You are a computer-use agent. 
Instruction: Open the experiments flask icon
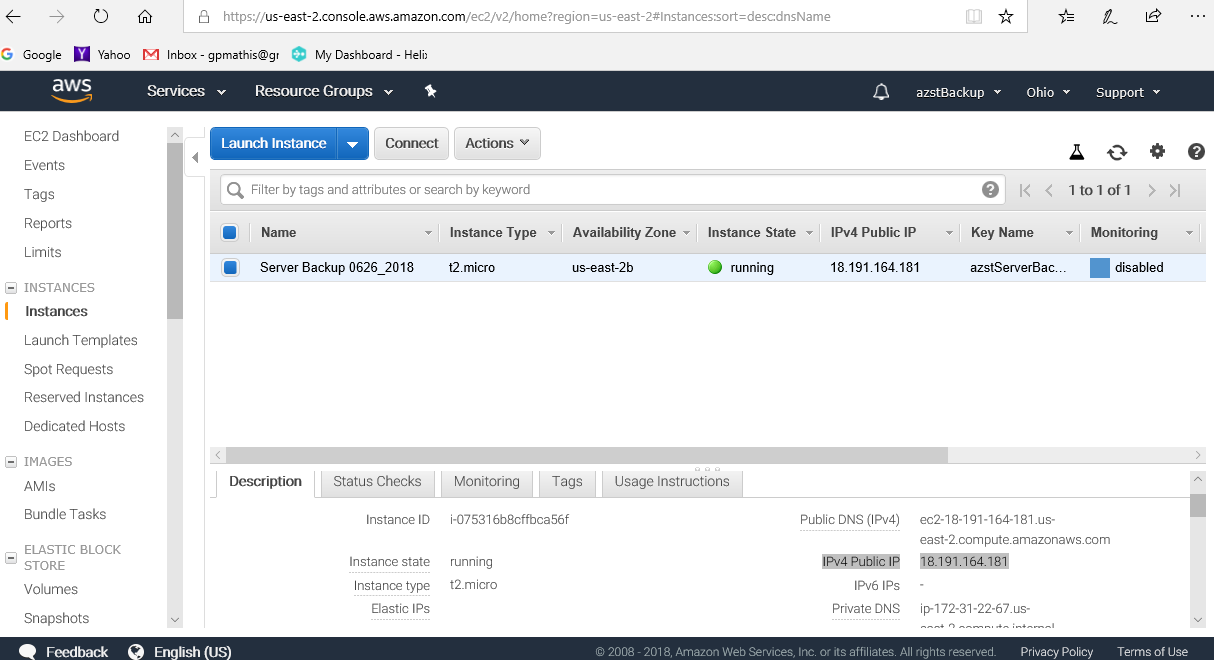tap(1076, 152)
